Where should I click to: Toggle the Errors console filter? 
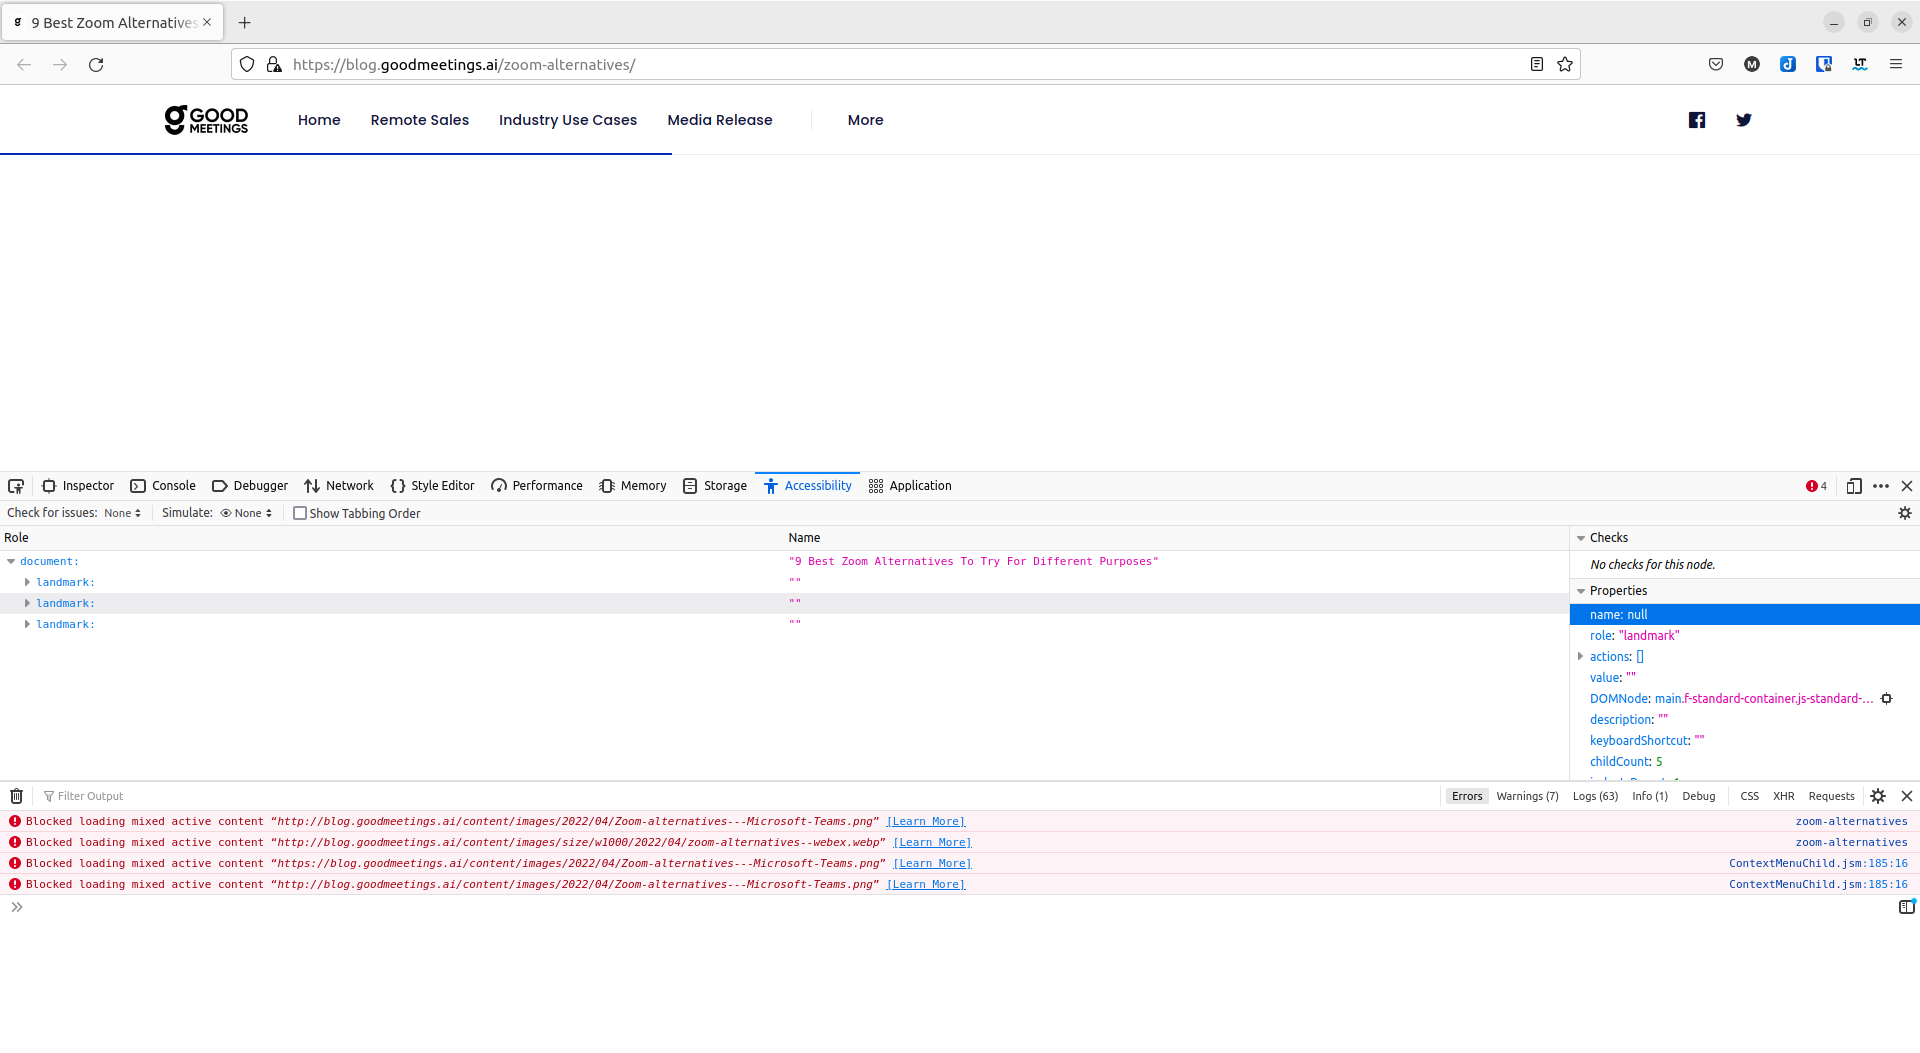pyautogui.click(x=1467, y=797)
